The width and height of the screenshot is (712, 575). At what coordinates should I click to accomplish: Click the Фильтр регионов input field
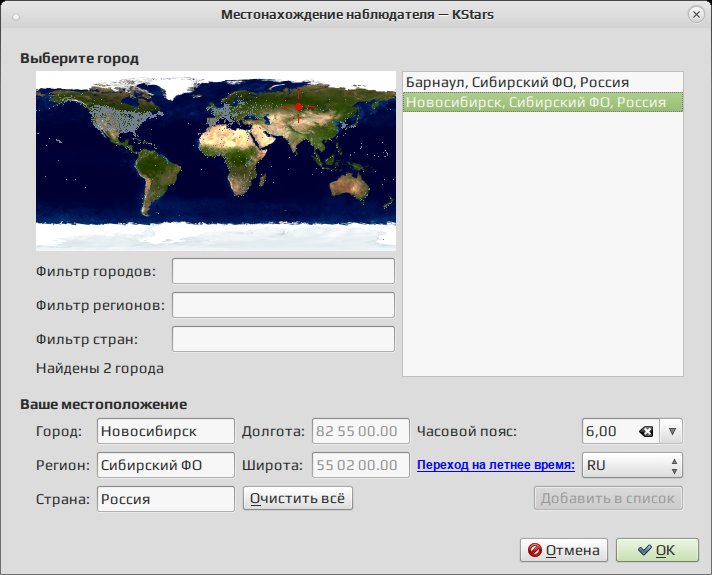tap(283, 305)
